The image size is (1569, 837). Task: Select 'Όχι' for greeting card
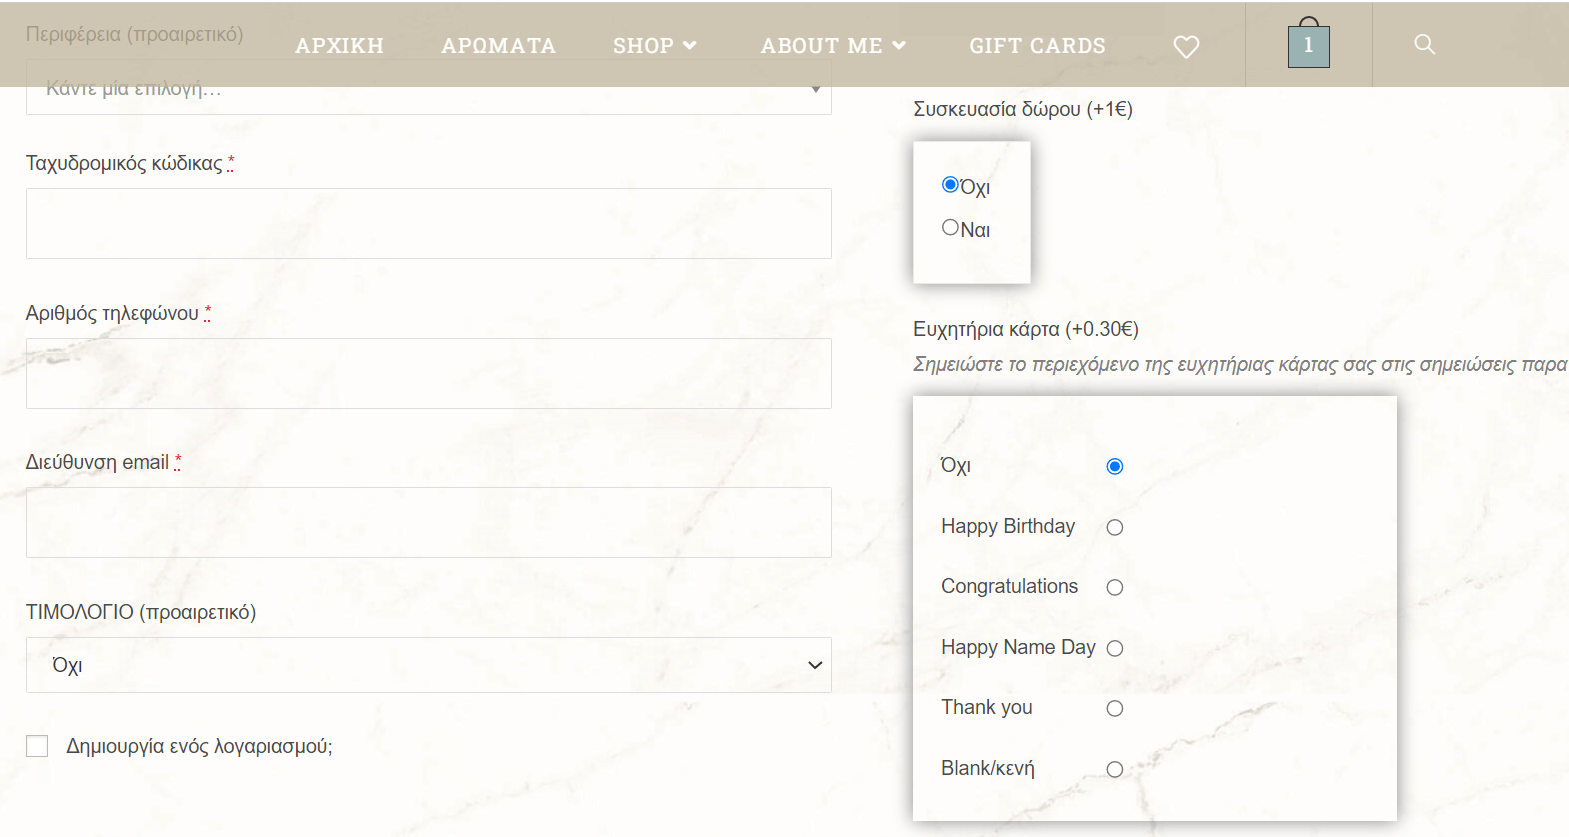click(1114, 466)
